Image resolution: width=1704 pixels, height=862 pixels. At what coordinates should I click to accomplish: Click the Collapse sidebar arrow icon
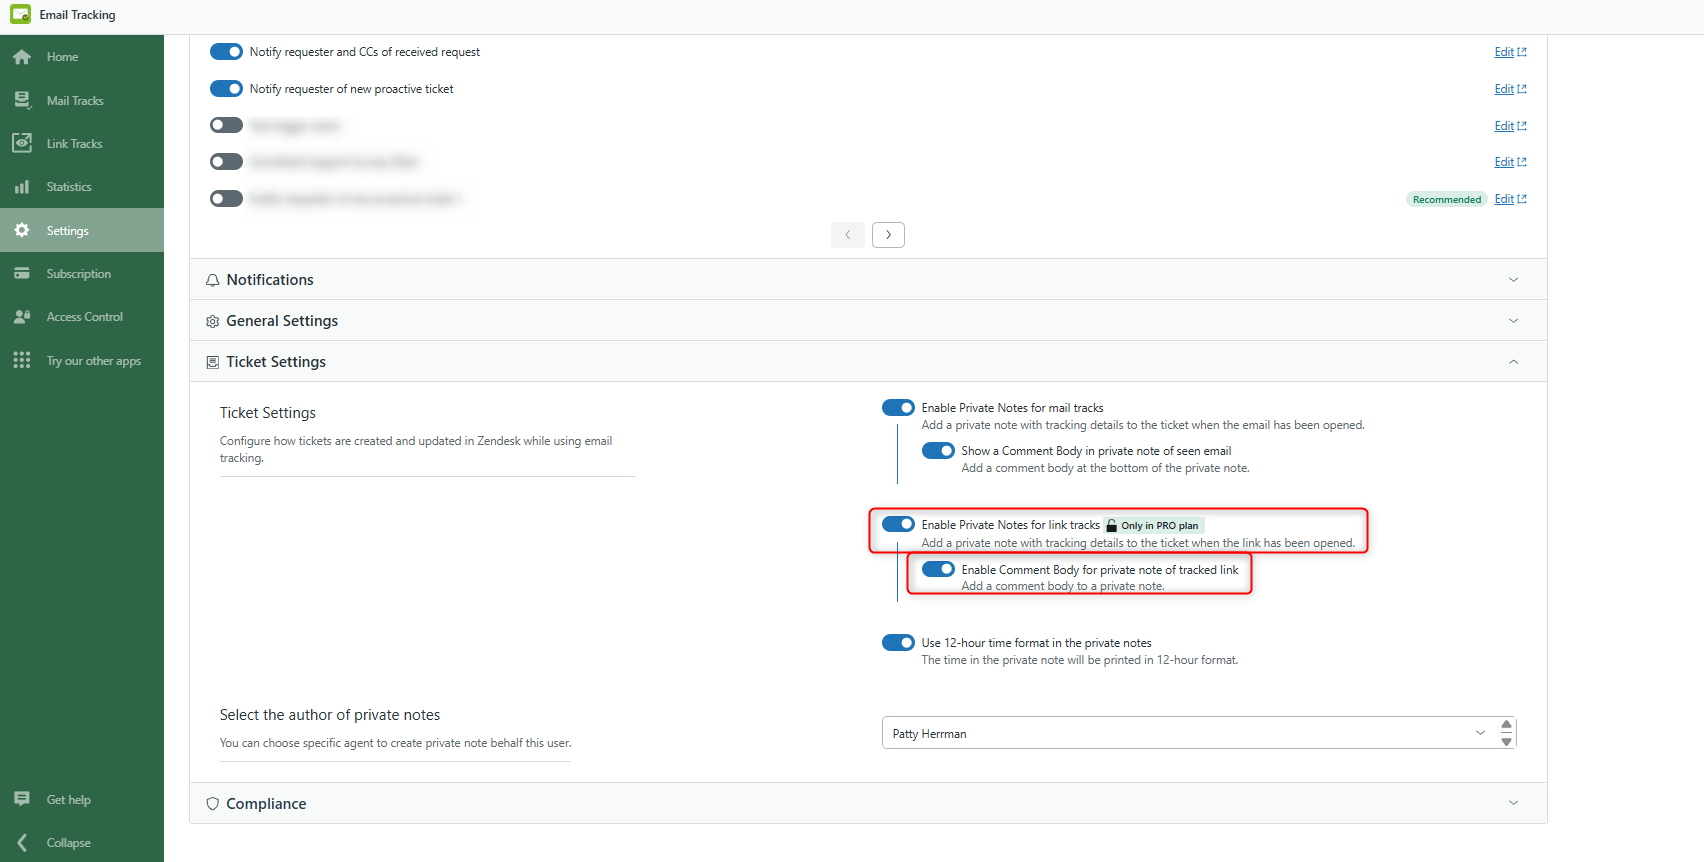coord(22,842)
